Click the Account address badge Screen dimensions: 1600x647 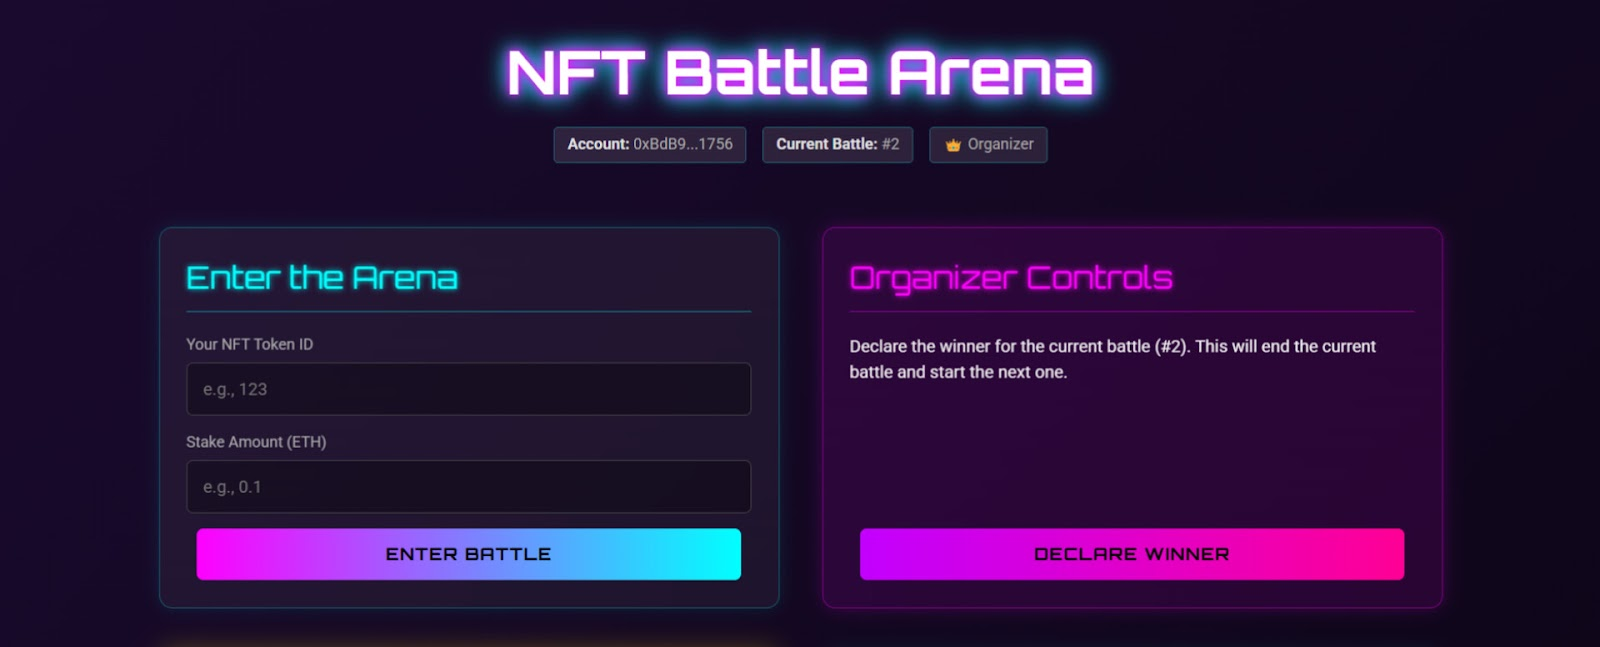tap(649, 144)
